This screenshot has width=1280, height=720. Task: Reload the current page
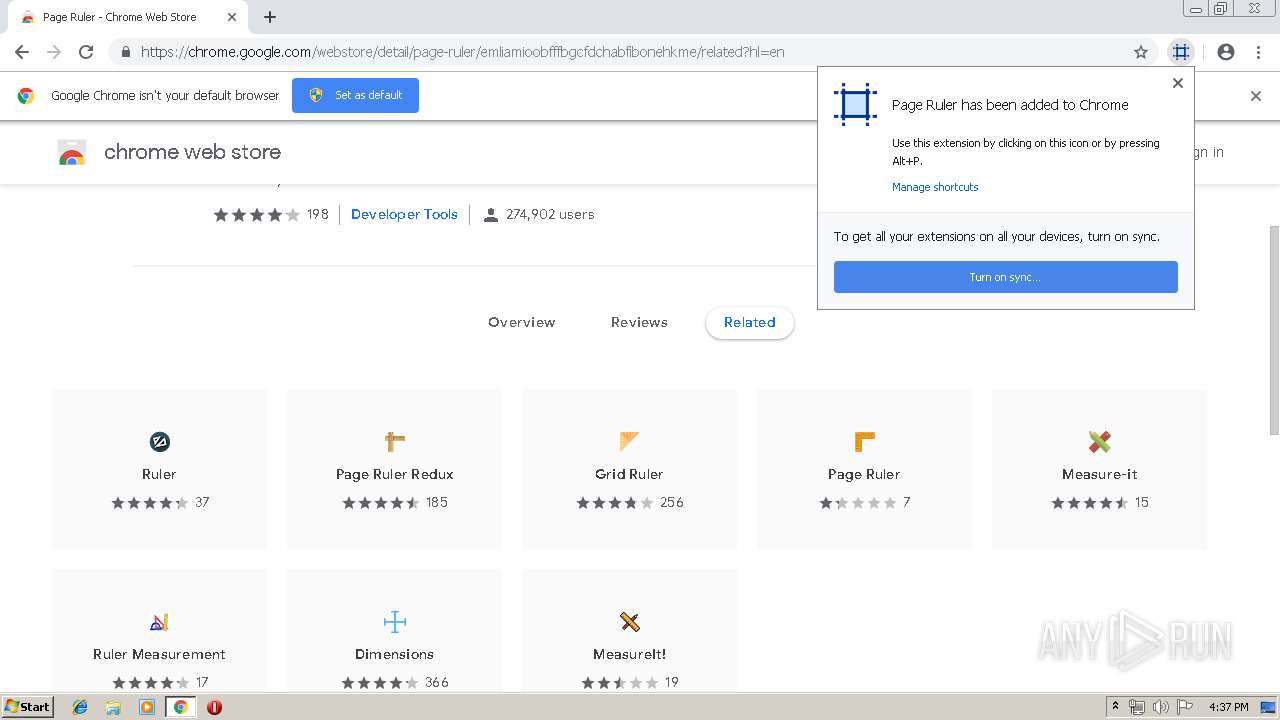click(x=86, y=52)
